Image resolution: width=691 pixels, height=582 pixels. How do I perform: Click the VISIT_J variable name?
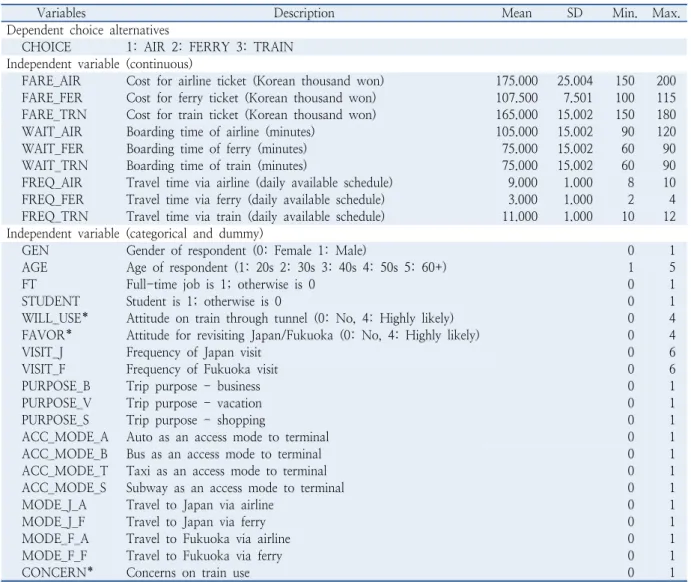point(42,352)
